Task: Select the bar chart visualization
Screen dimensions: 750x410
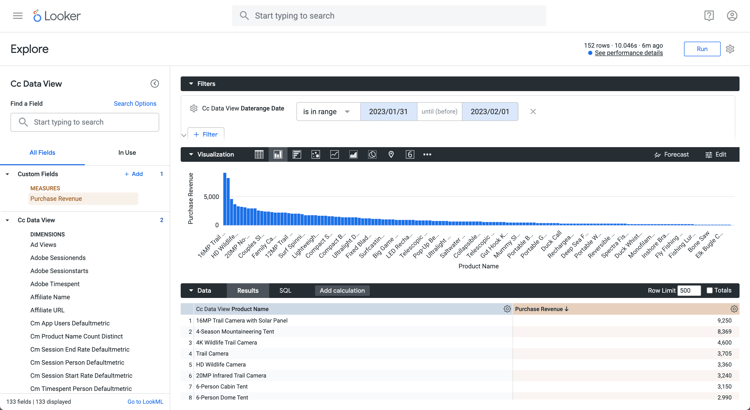Action: pyautogui.click(x=297, y=155)
